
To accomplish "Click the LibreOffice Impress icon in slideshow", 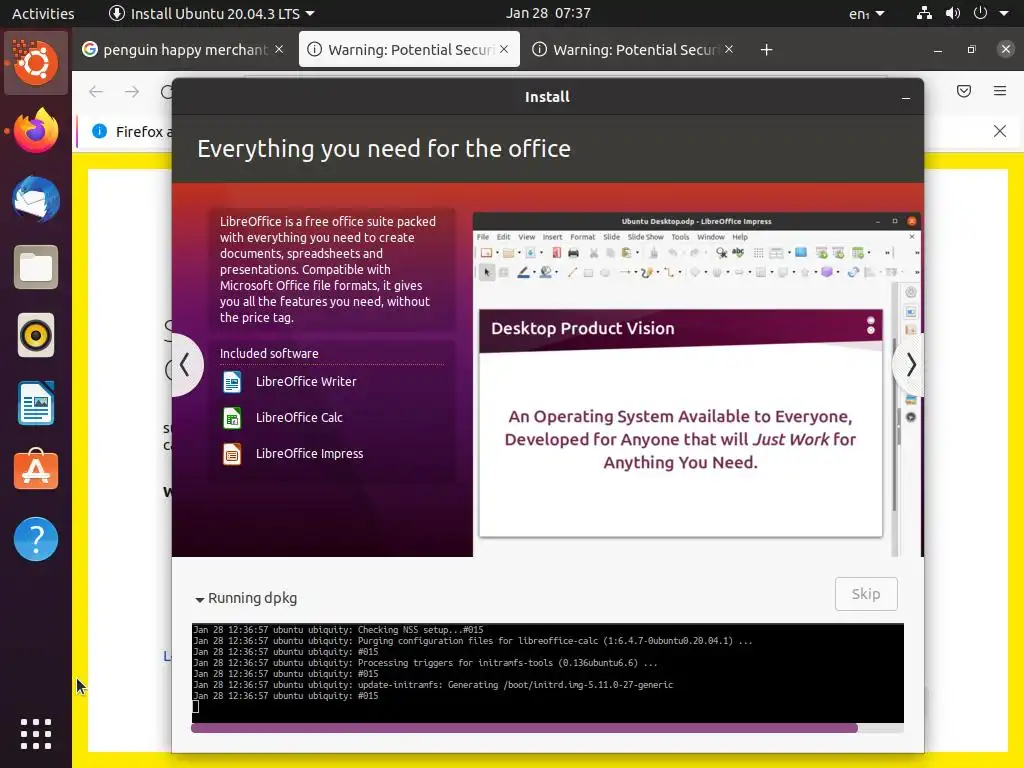I will [232, 454].
